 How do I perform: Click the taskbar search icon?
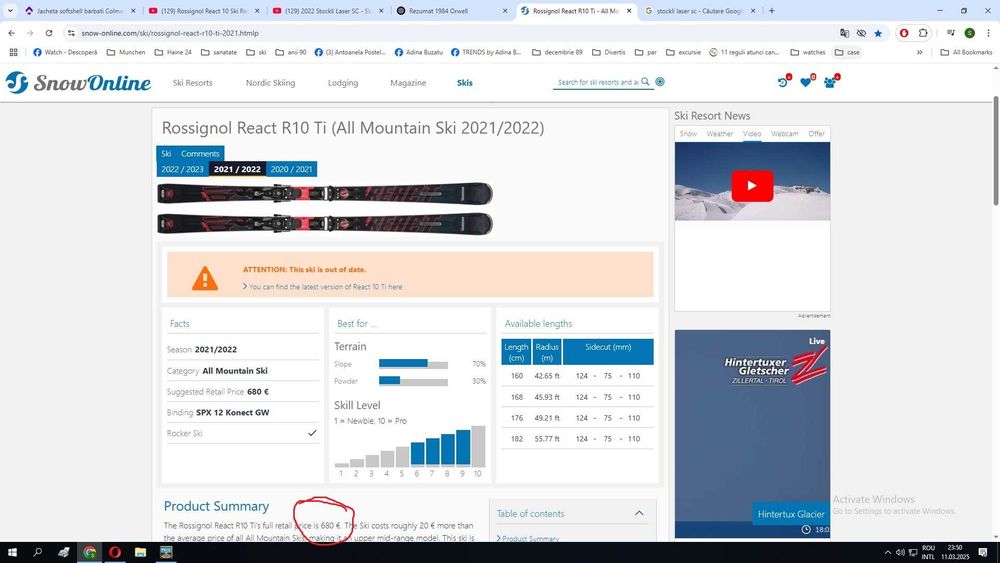38,552
